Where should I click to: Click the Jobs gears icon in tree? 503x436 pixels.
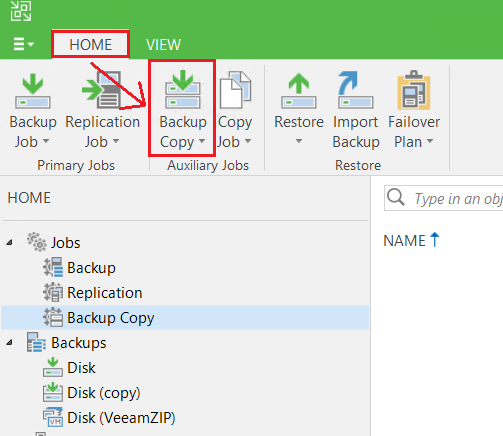[x=37, y=242]
